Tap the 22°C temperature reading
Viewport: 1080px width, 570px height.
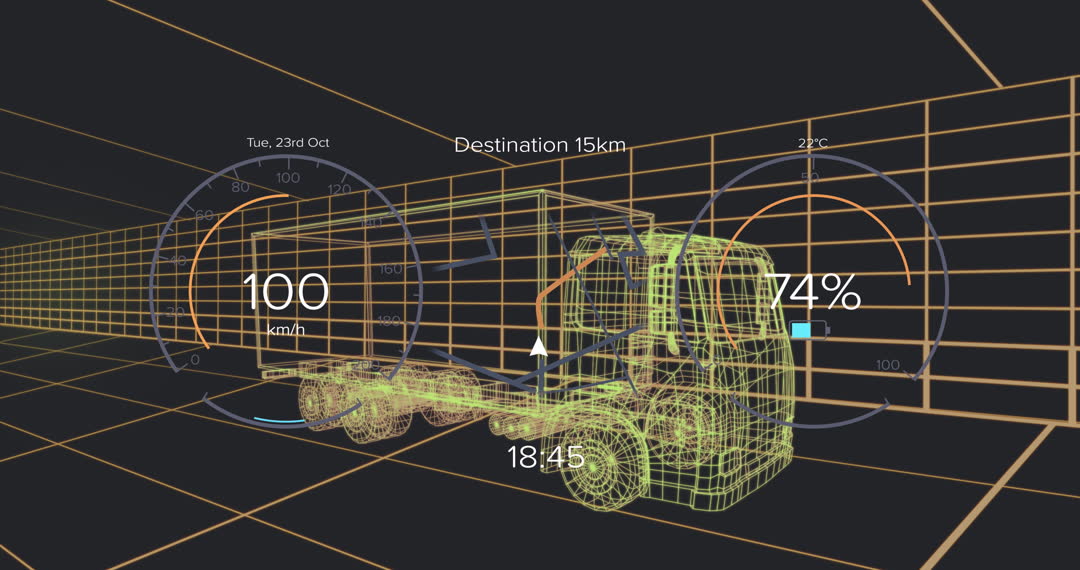pos(812,143)
